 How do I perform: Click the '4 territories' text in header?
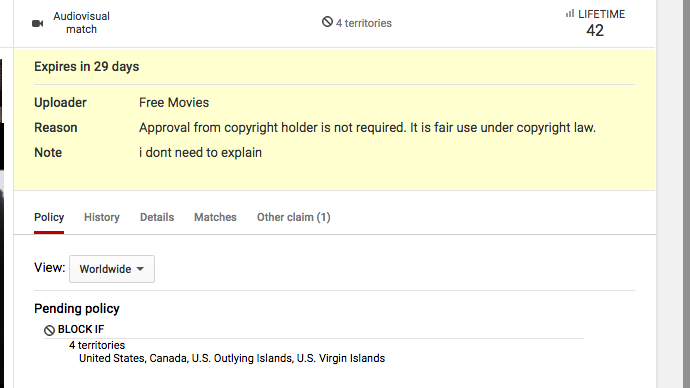(363, 23)
